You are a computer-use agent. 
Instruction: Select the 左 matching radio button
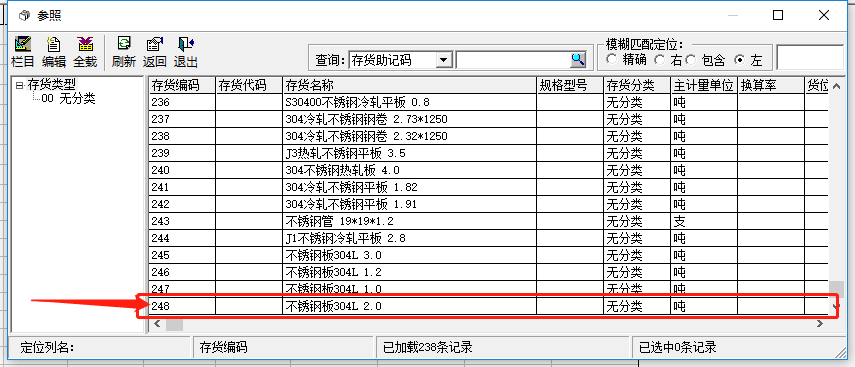click(x=739, y=59)
